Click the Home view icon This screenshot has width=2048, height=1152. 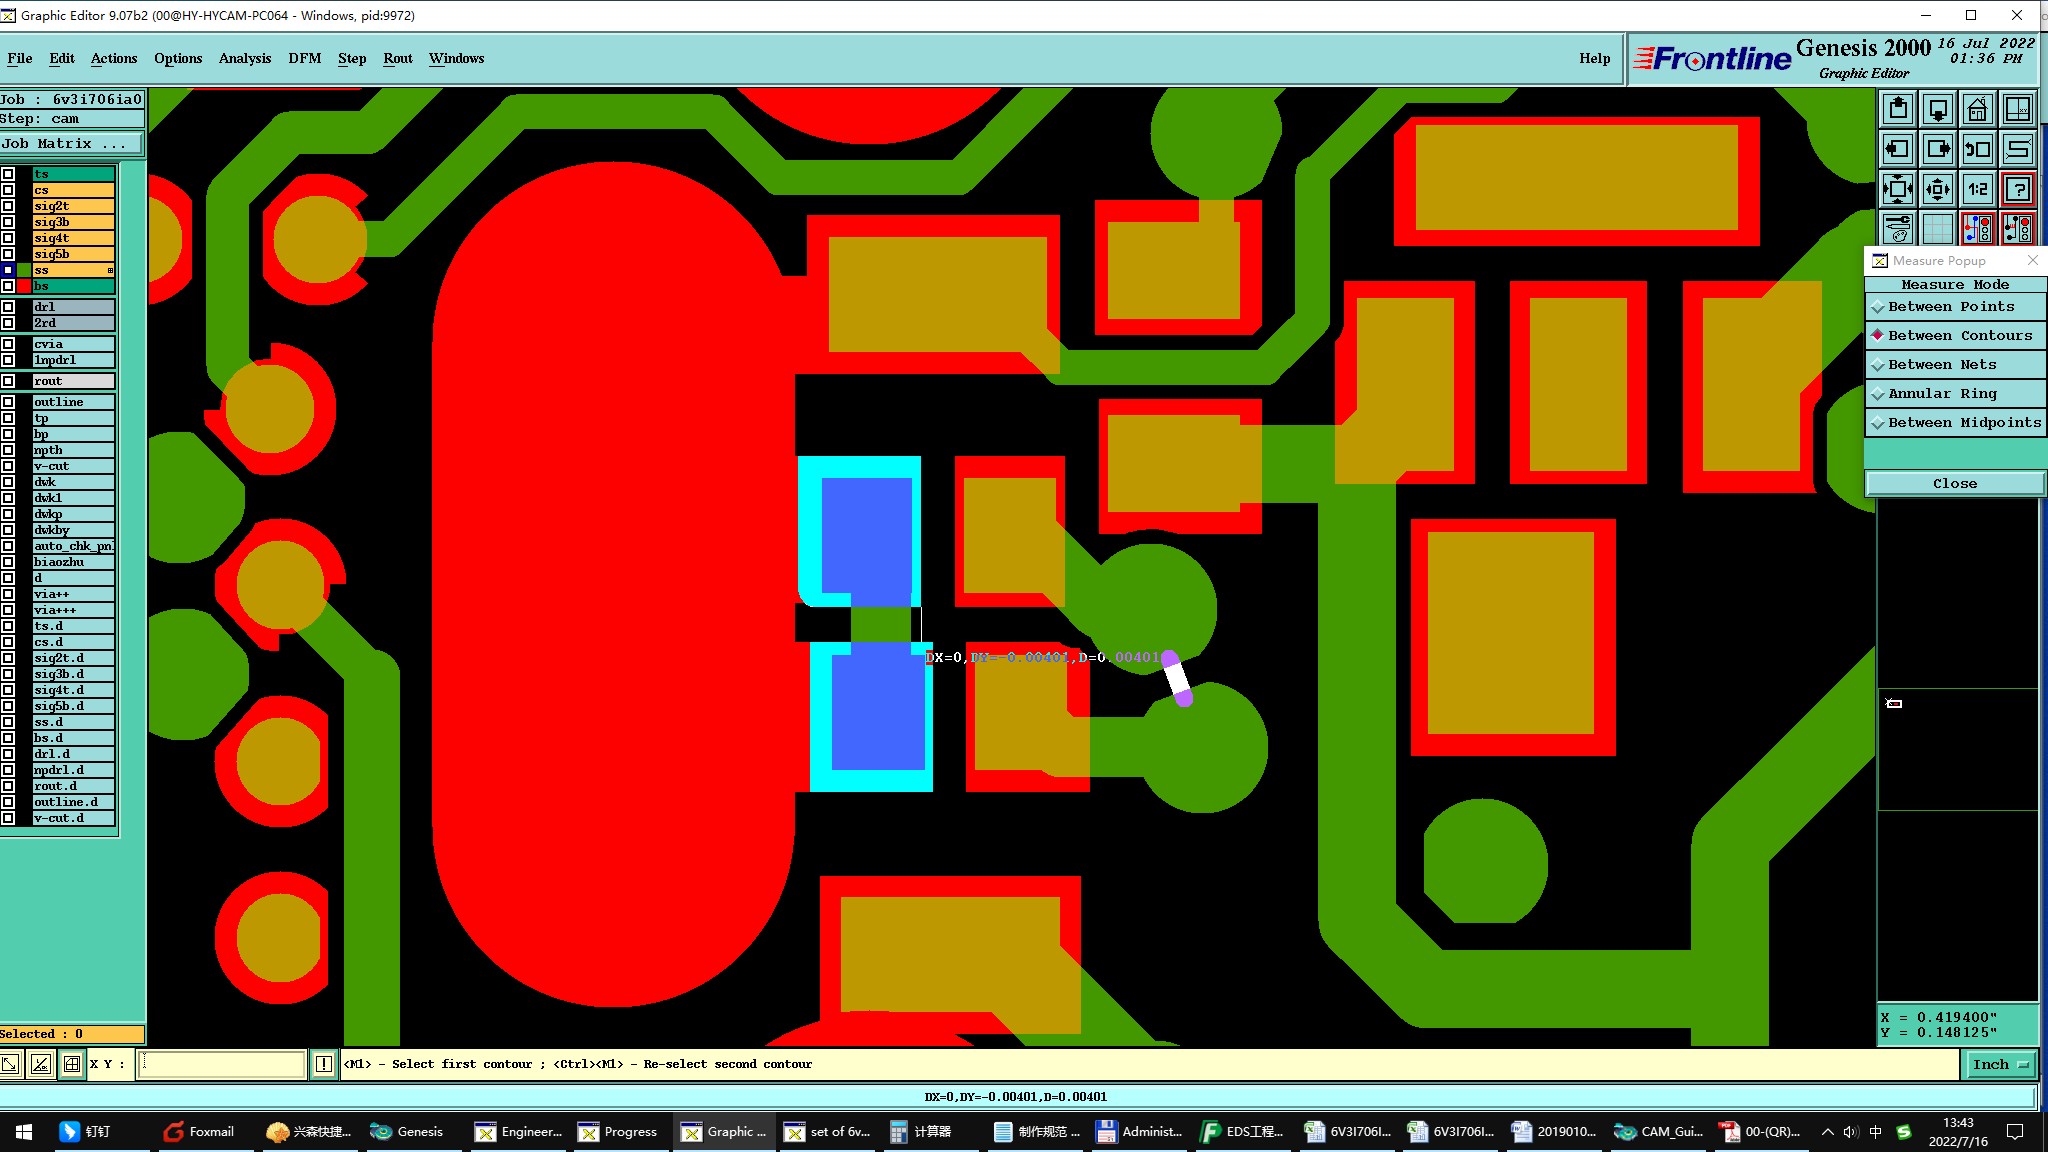[1977, 109]
